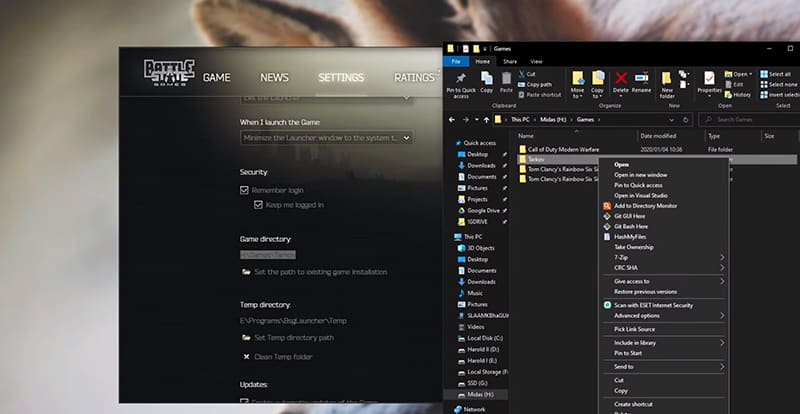This screenshot has width=800, height=414.
Task: Click the Back arrow in File Explorer
Action: (452, 119)
